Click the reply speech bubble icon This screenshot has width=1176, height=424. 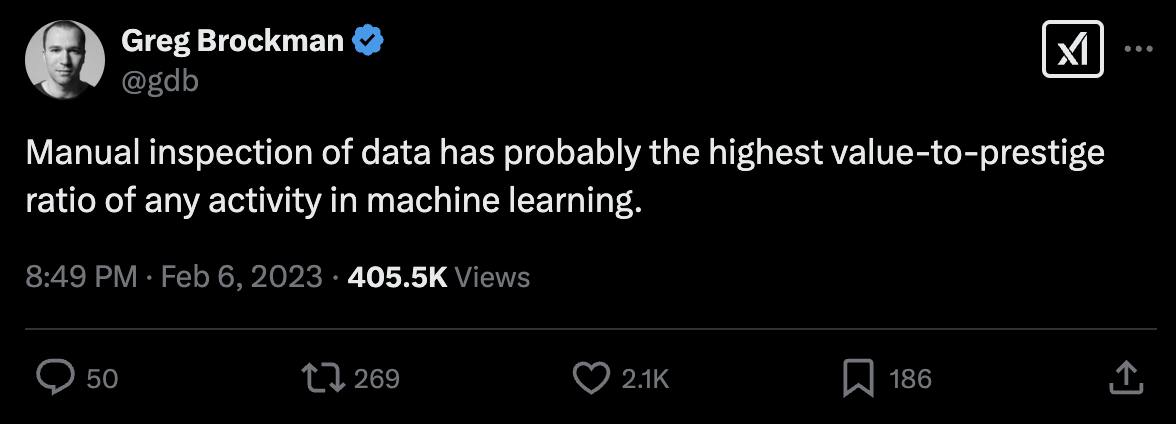coord(56,378)
